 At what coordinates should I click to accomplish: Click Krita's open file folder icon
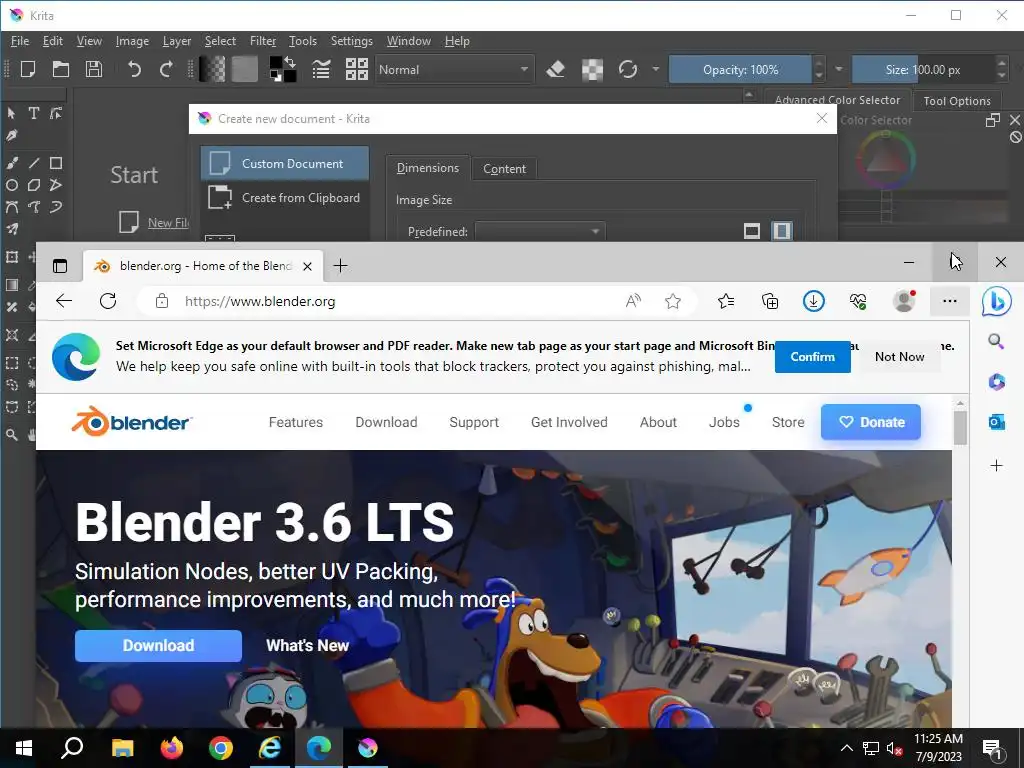(x=61, y=69)
